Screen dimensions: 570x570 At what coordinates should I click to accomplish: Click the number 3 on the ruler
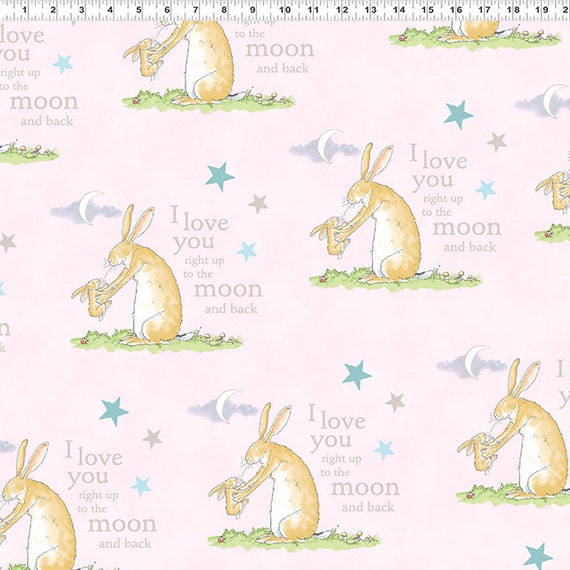[81, 9]
